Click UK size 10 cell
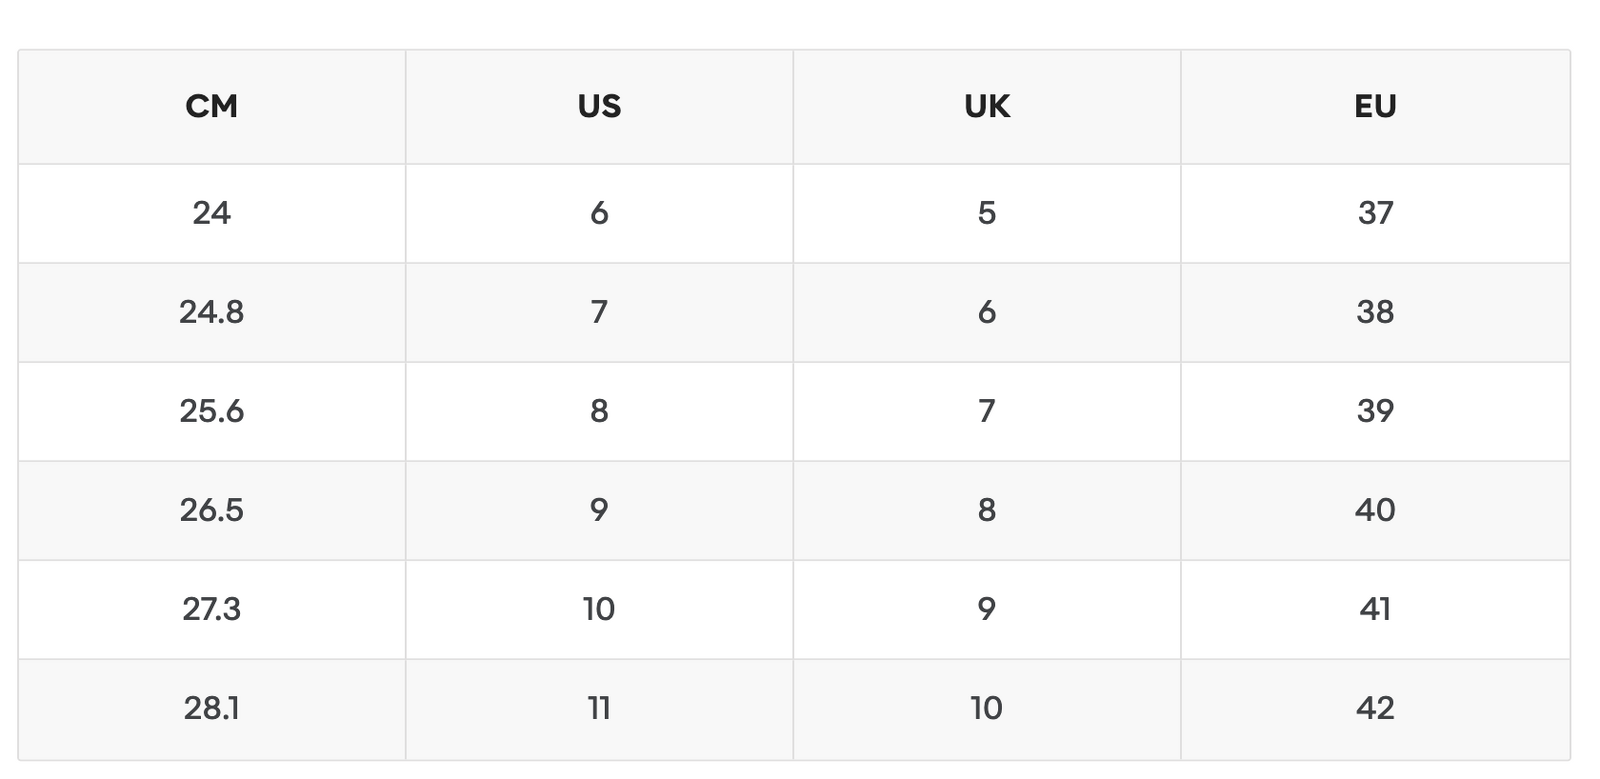Viewport: 1600px width, 779px height. (x=987, y=709)
